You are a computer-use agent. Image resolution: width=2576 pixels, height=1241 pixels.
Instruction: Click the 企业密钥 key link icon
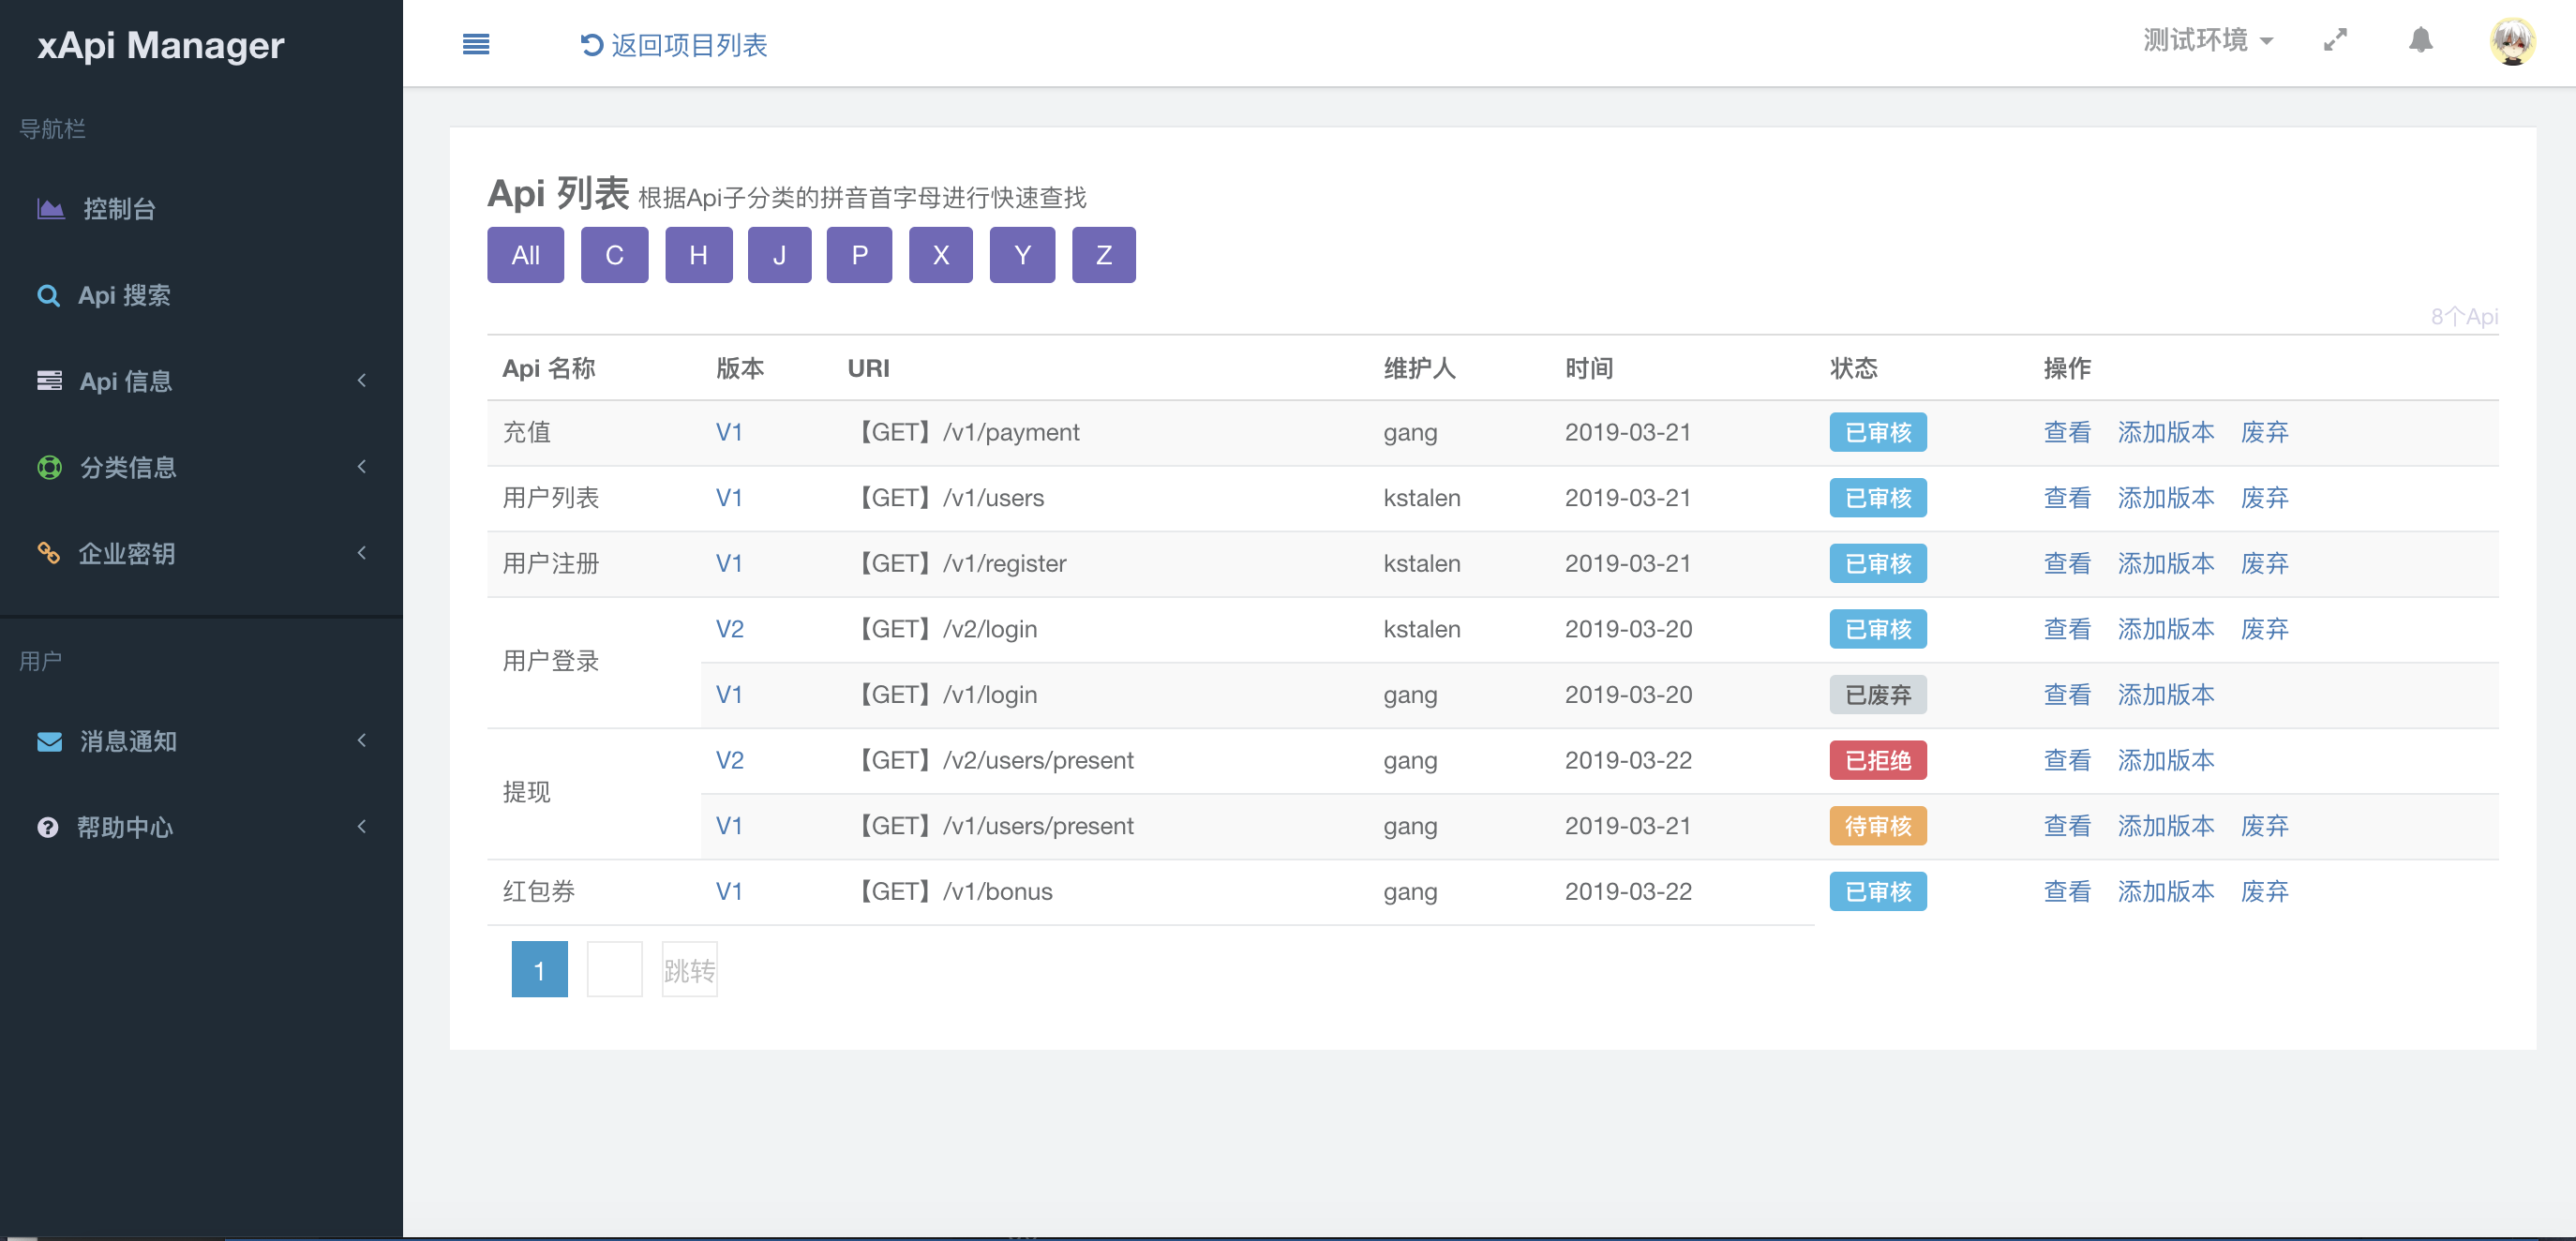pyautogui.click(x=48, y=553)
